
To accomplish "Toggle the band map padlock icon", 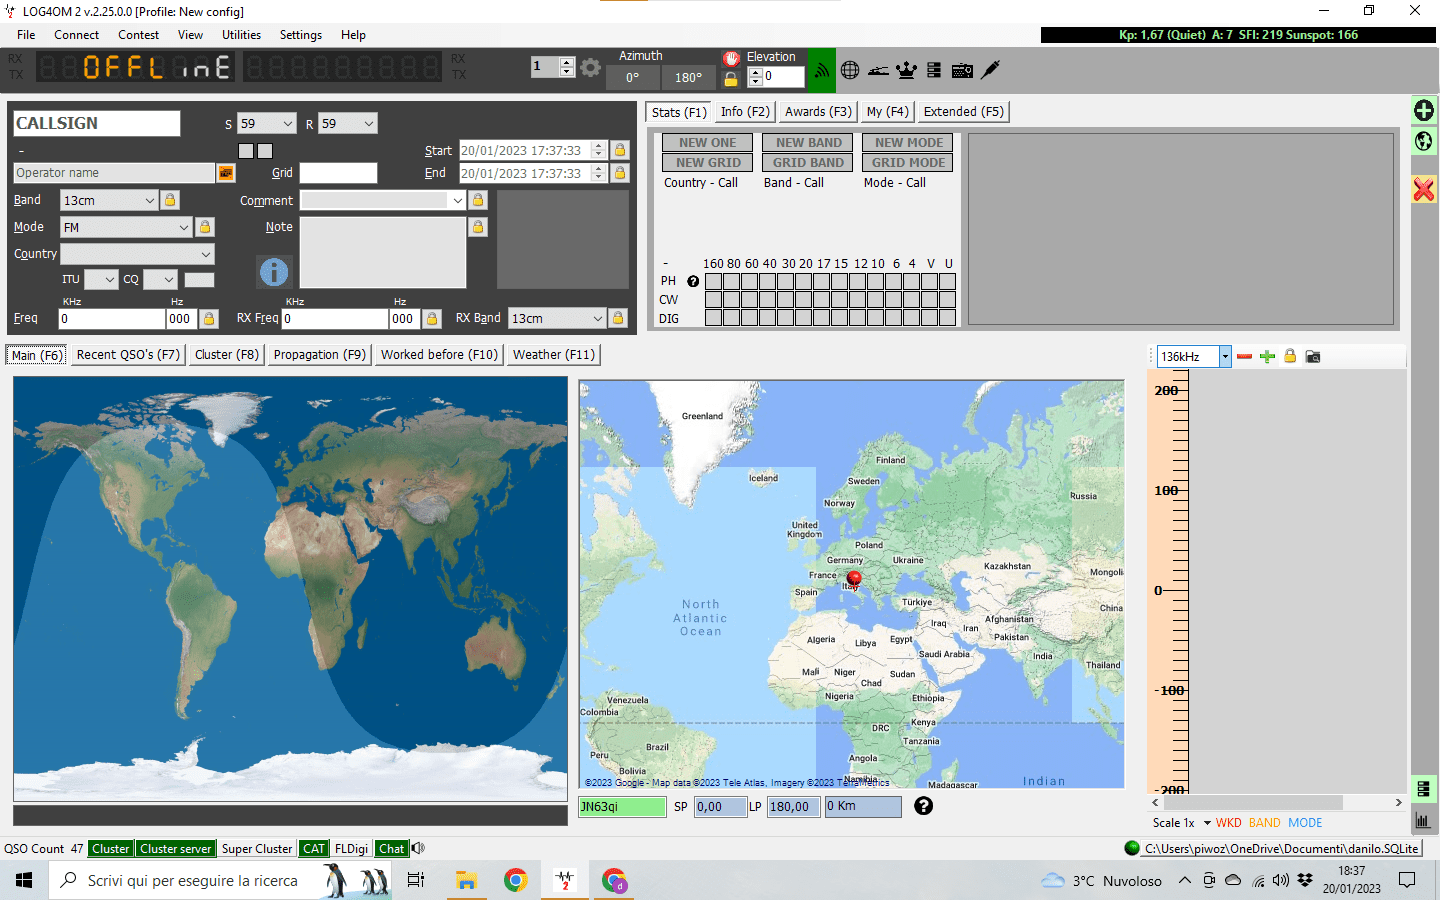I will coord(1290,356).
